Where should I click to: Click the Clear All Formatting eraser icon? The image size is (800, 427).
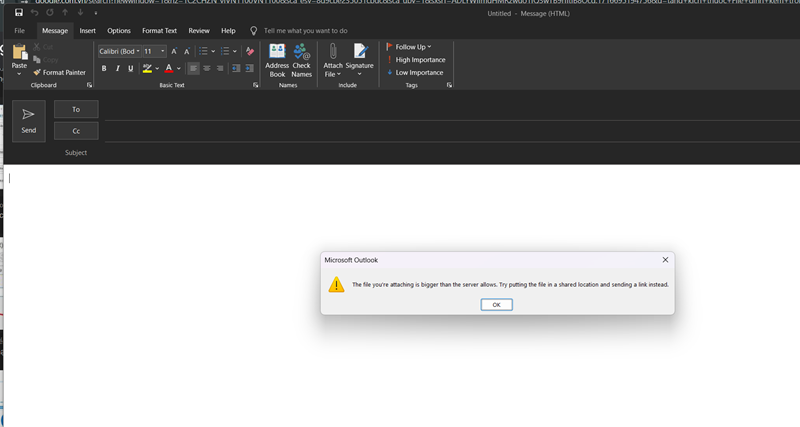249,51
